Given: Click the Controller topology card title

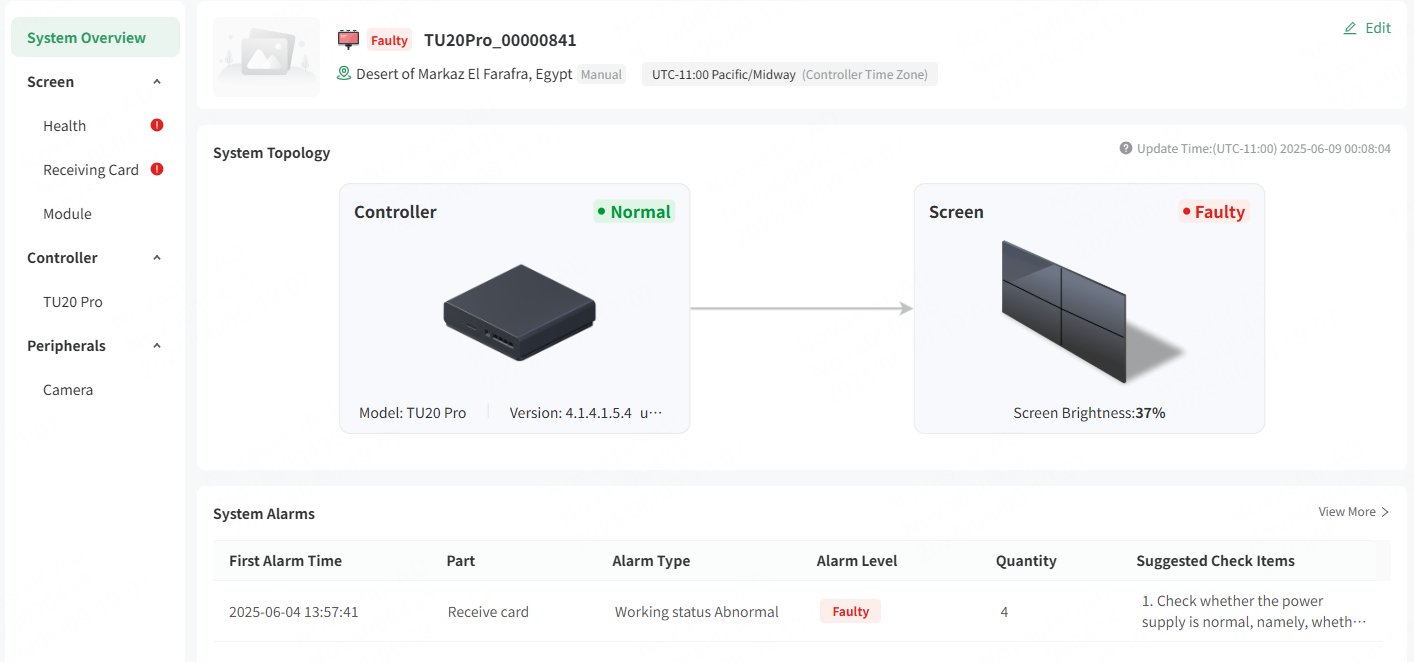Looking at the screenshot, I should tap(395, 211).
